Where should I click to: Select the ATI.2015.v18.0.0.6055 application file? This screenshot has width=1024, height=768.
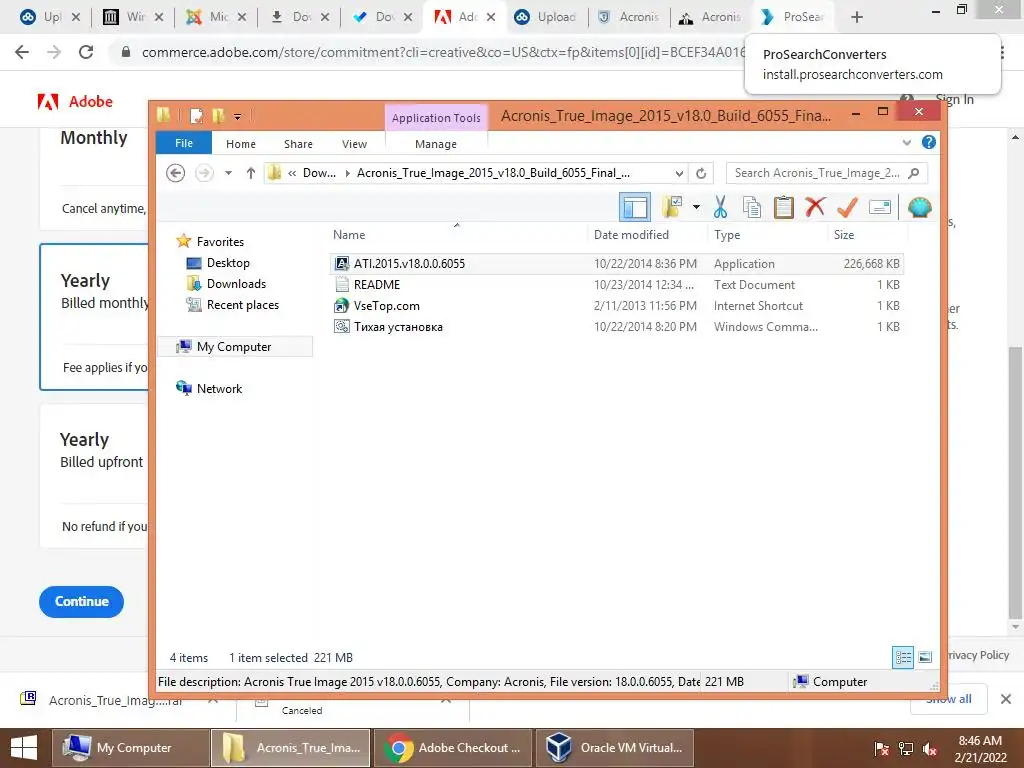pos(616,264)
